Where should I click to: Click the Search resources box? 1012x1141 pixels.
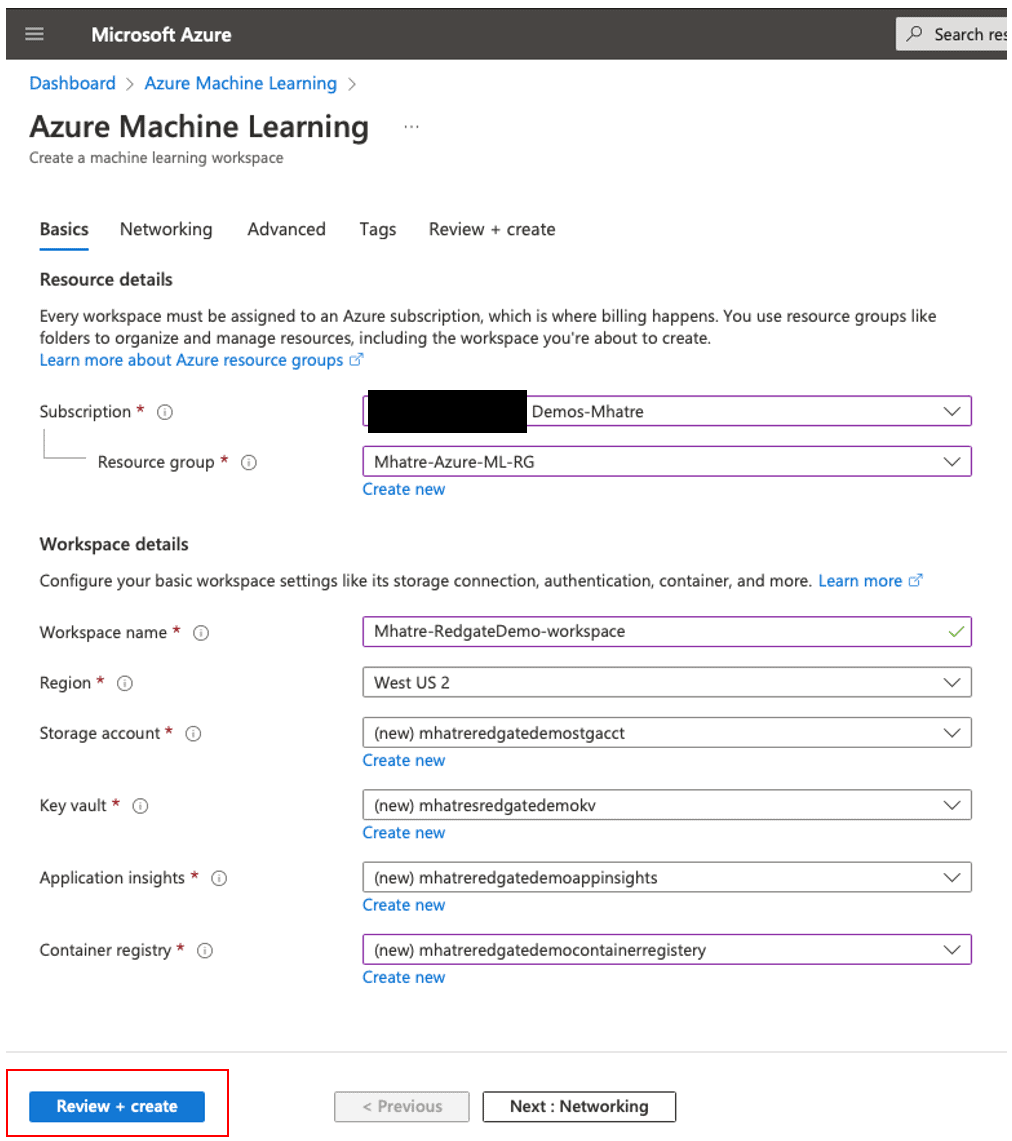[952, 33]
